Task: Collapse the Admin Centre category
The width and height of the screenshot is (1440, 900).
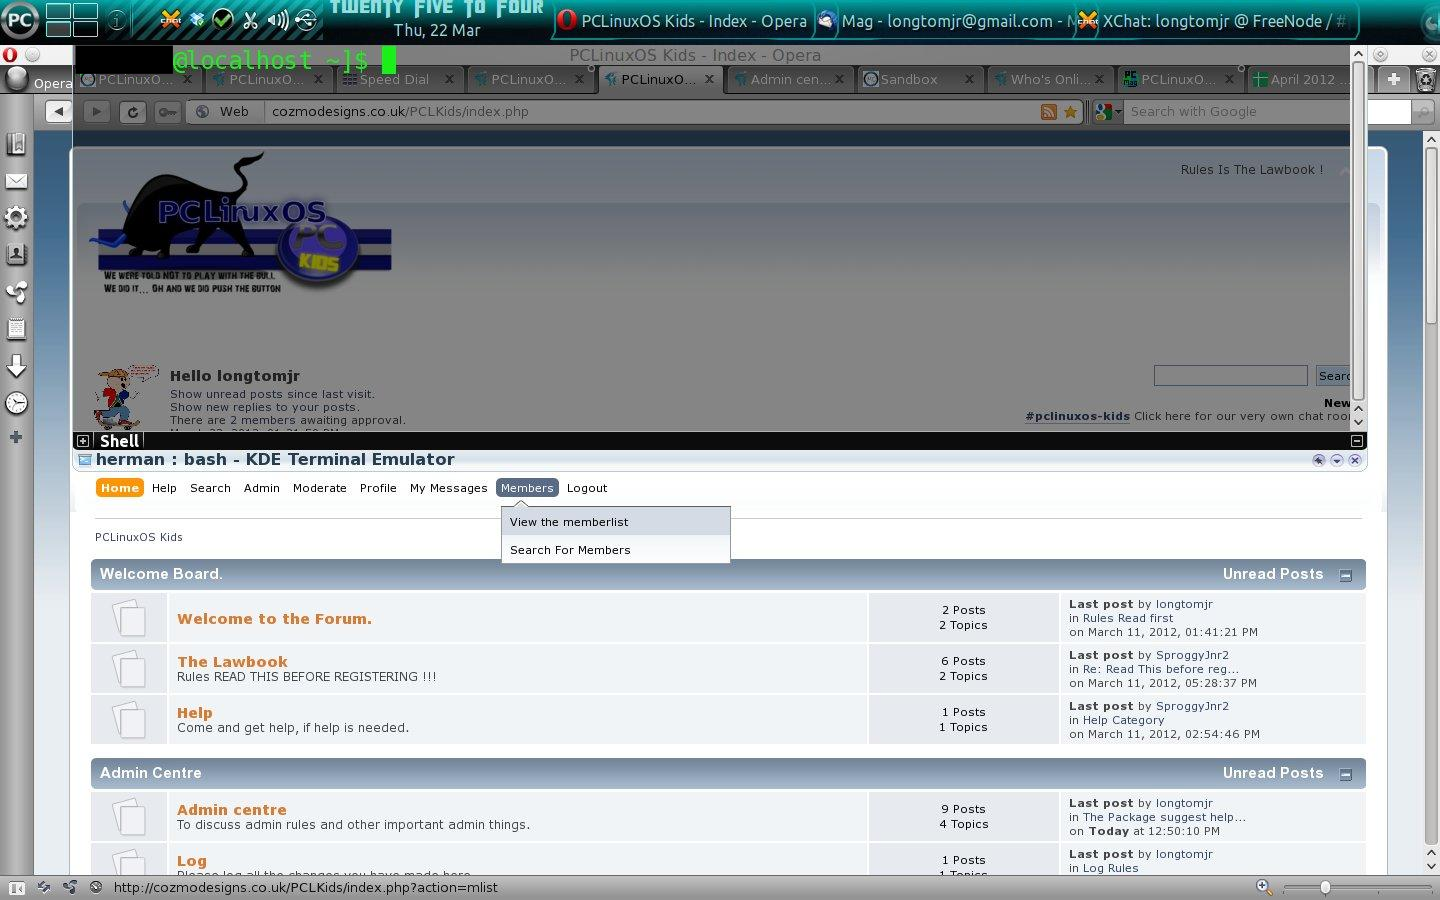Action: point(1346,774)
